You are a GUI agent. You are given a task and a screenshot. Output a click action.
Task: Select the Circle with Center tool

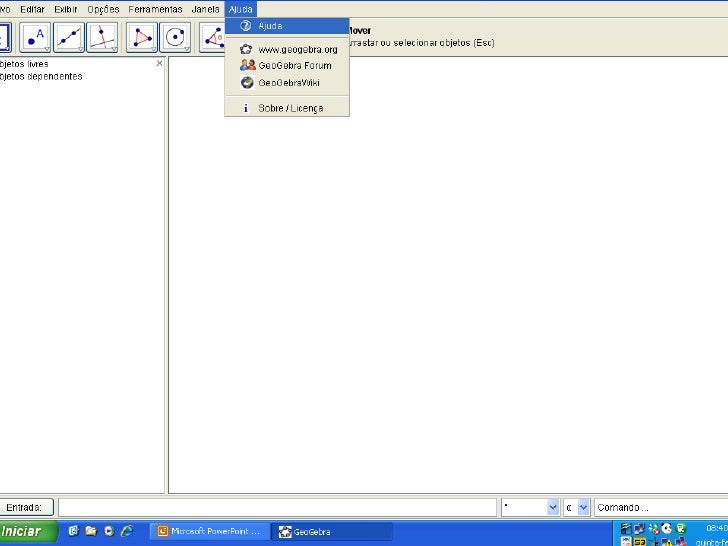175,38
